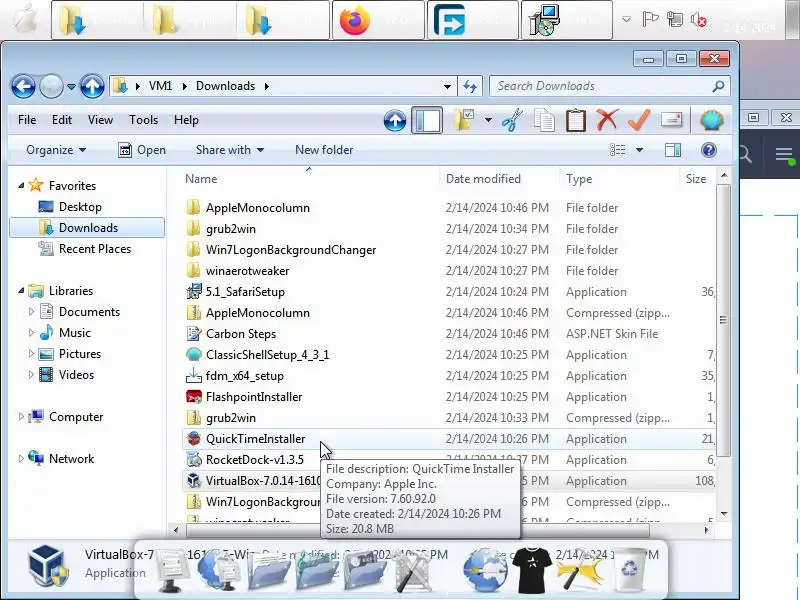Expand the Documents library

31,312
